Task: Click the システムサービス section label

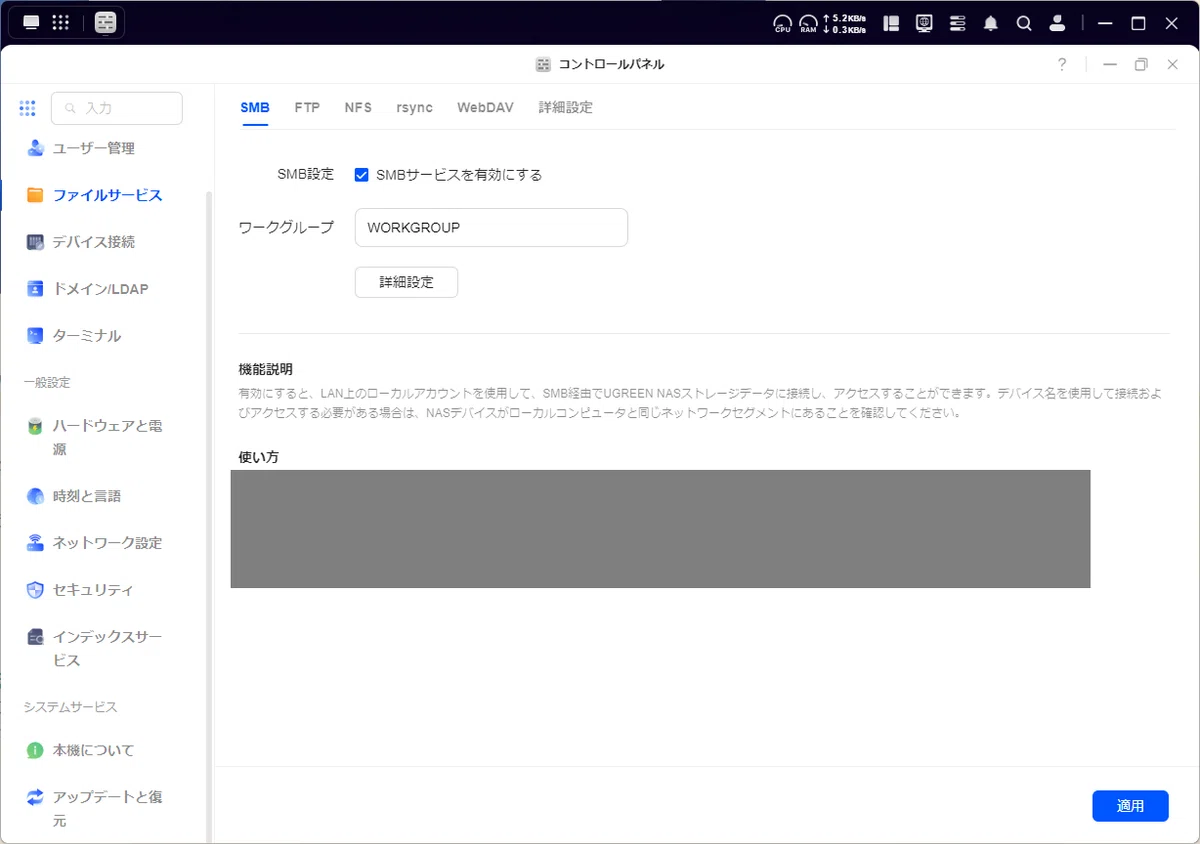Action: pos(71,707)
